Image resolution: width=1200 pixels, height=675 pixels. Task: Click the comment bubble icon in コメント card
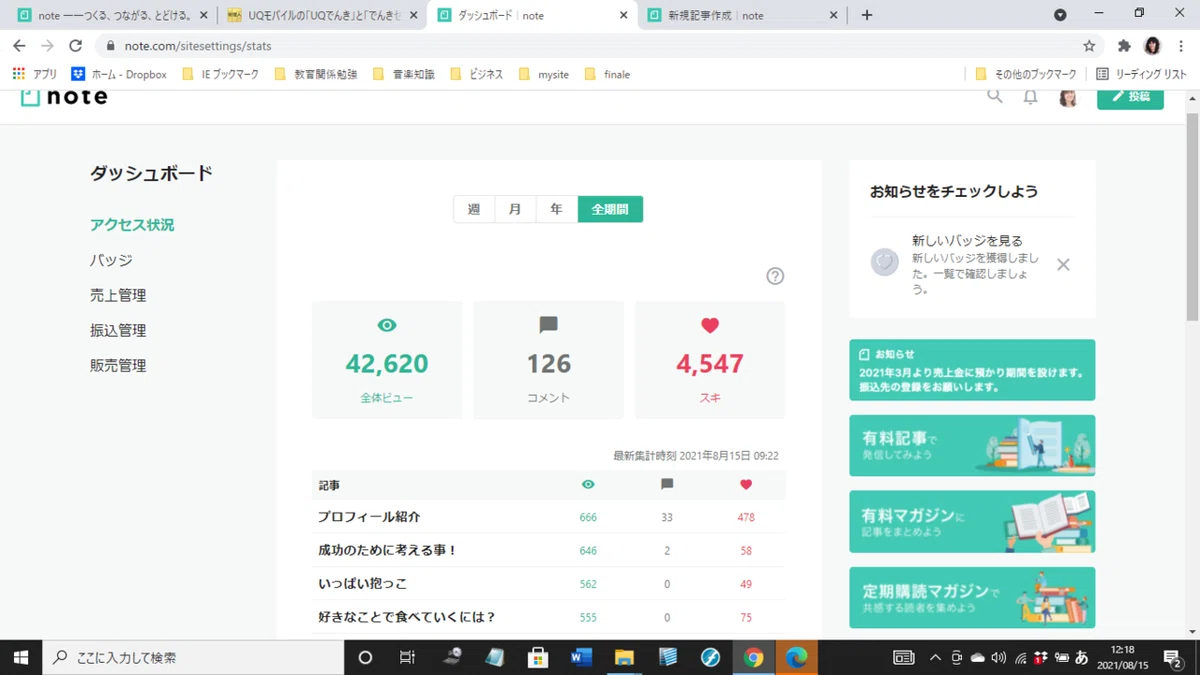pos(548,325)
